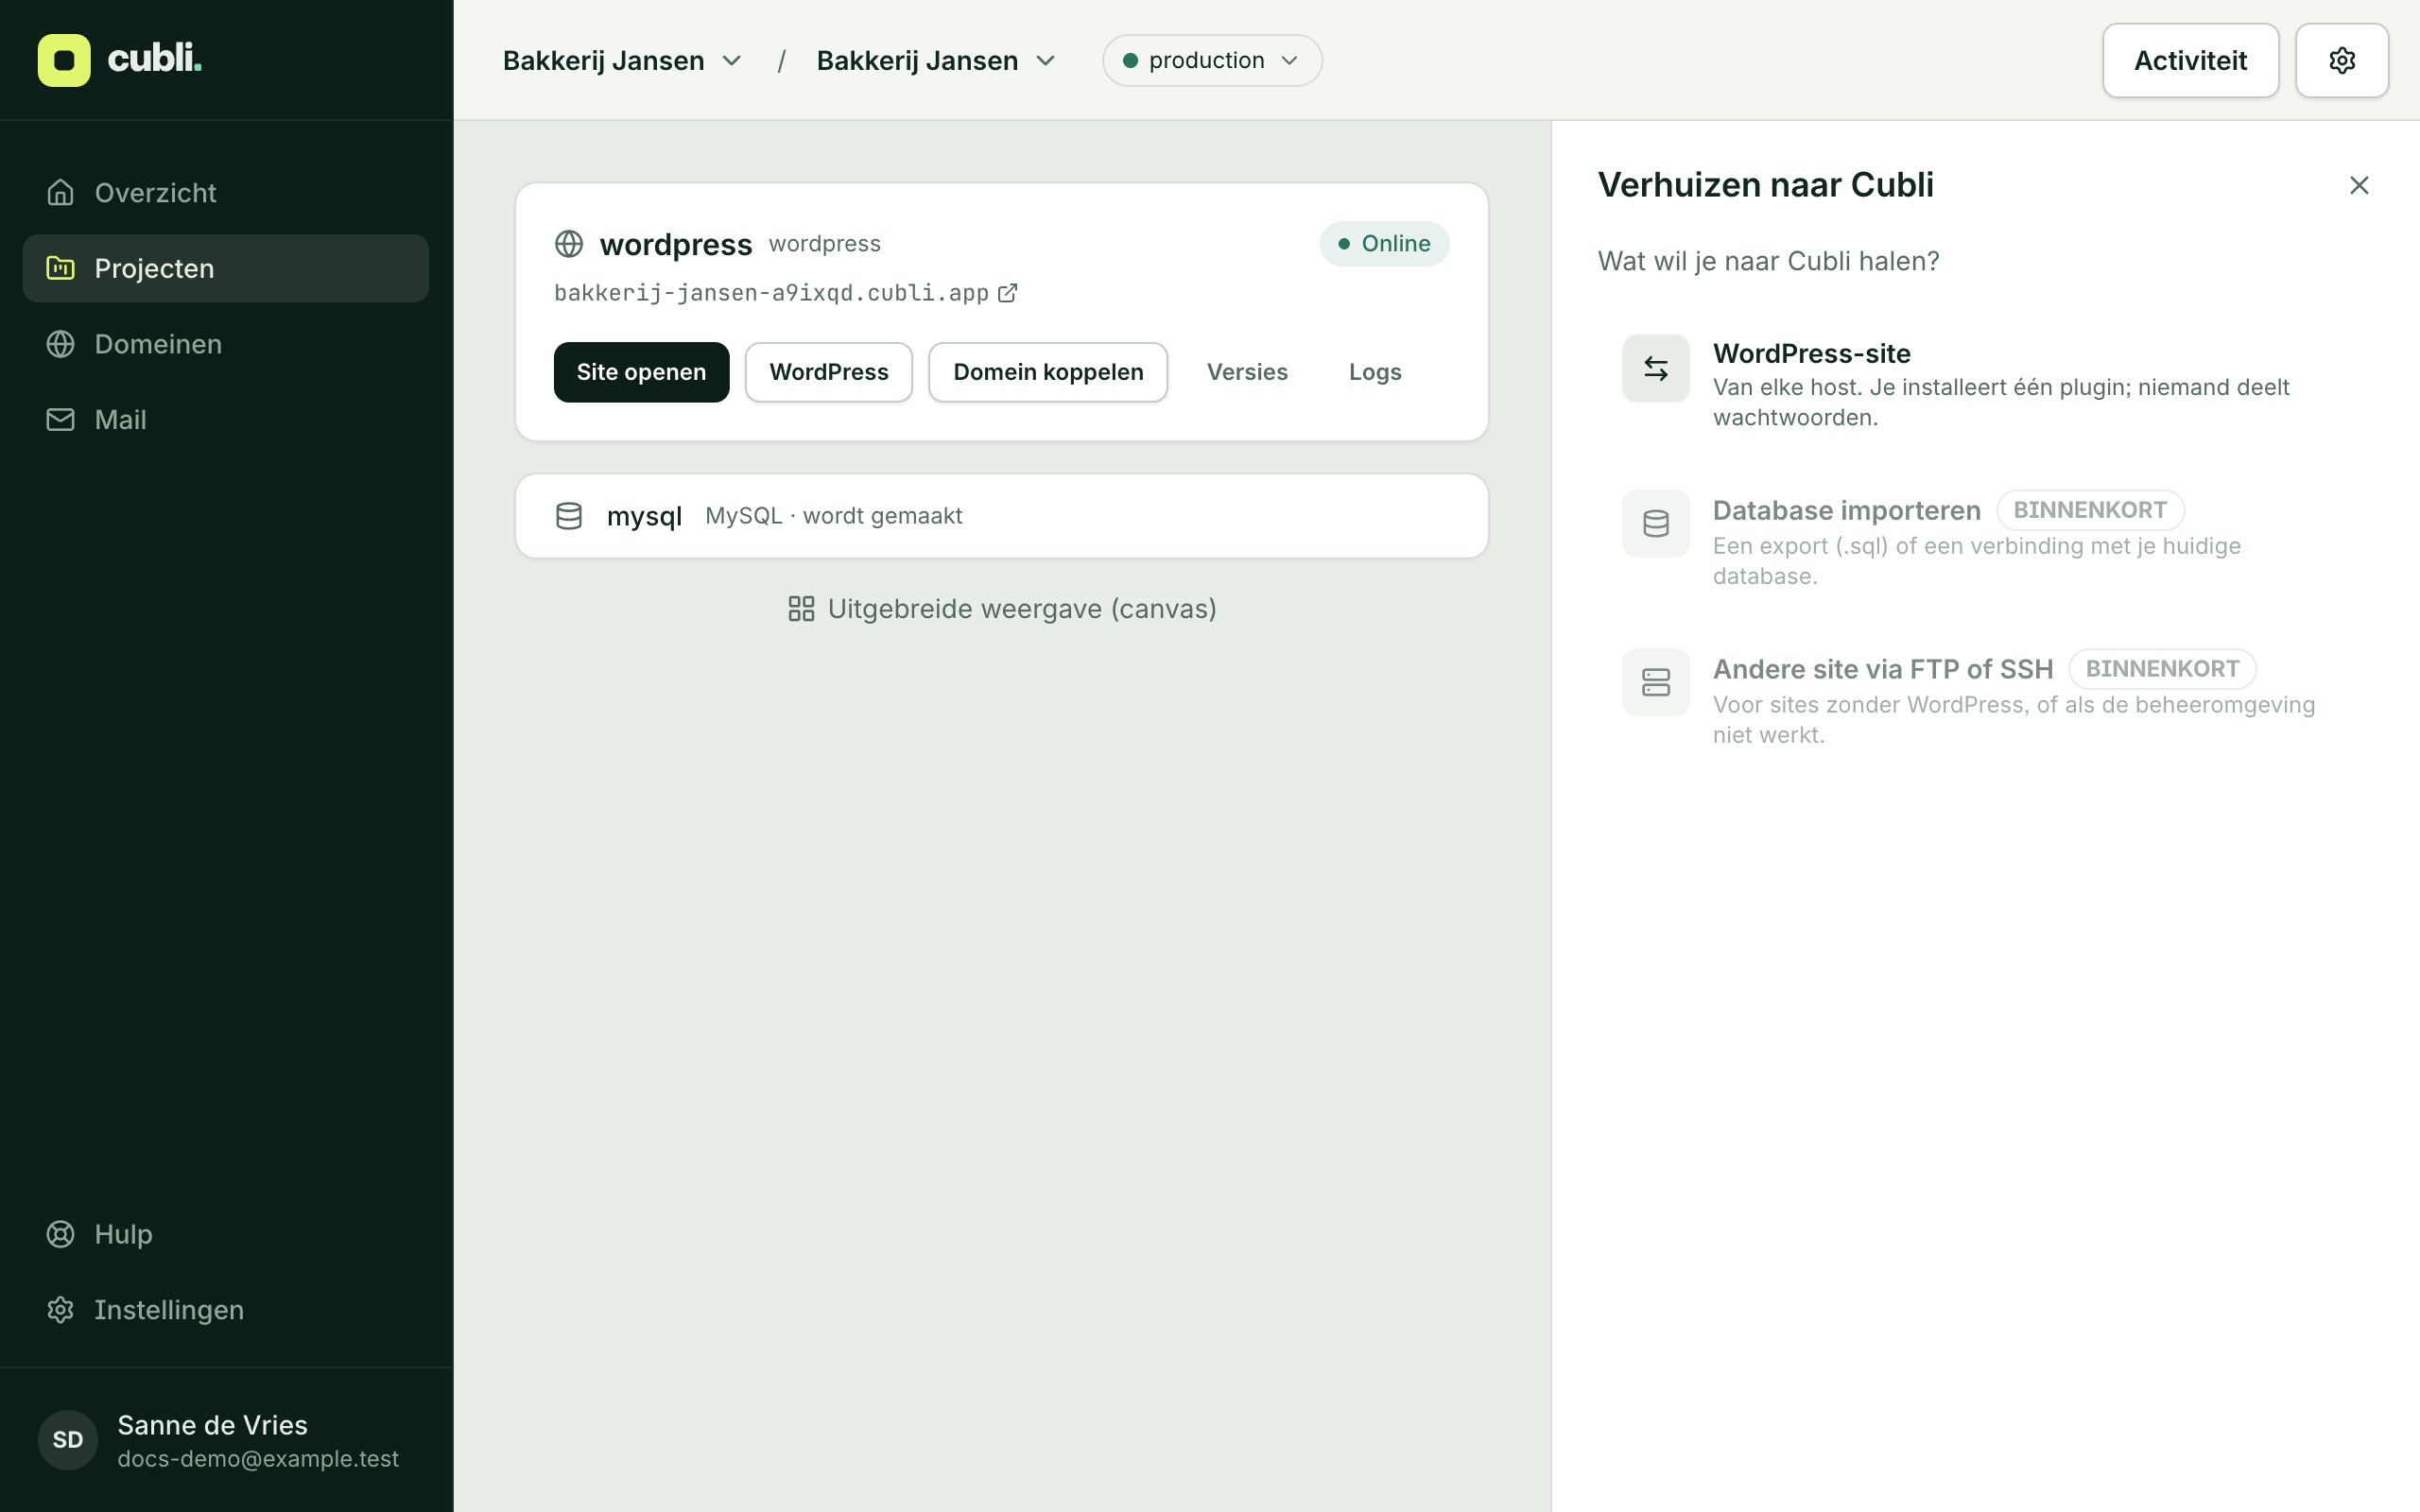
Task: Select the Database importeren option
Action: pyautogui.click(x=1986, y=540)
